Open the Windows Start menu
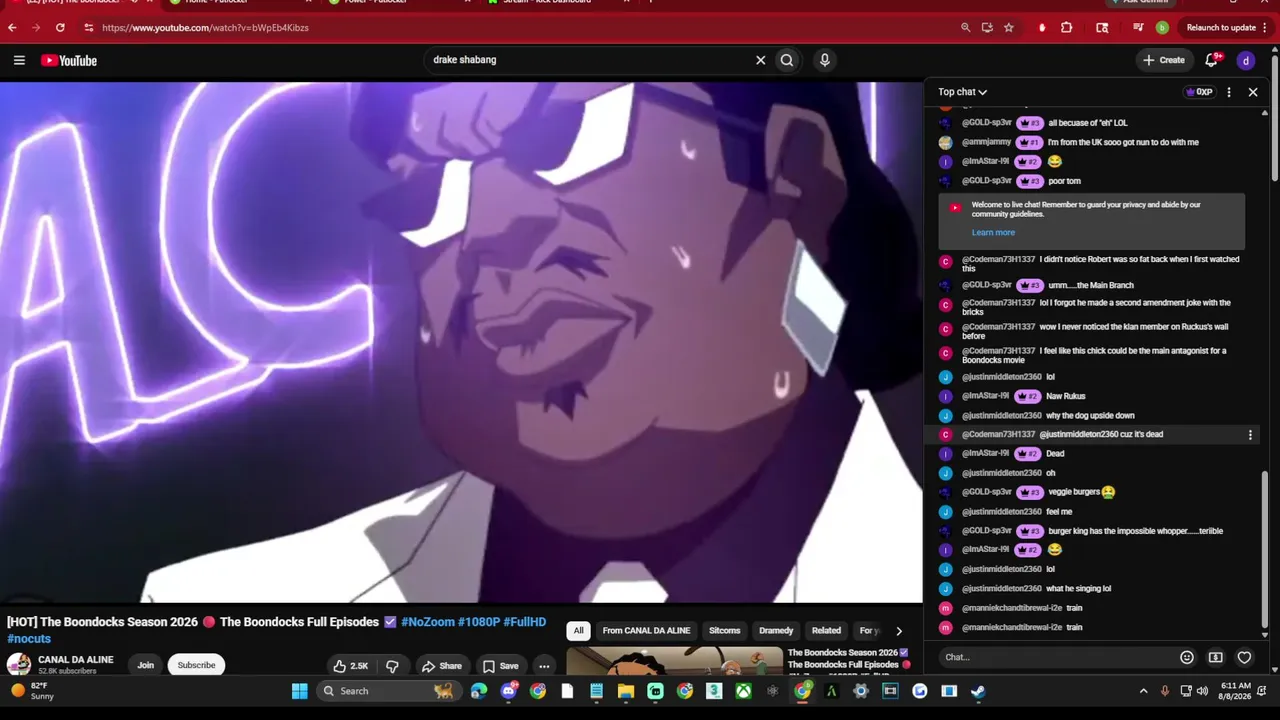Screen dimensions: 1280x720 pos(299,691)
